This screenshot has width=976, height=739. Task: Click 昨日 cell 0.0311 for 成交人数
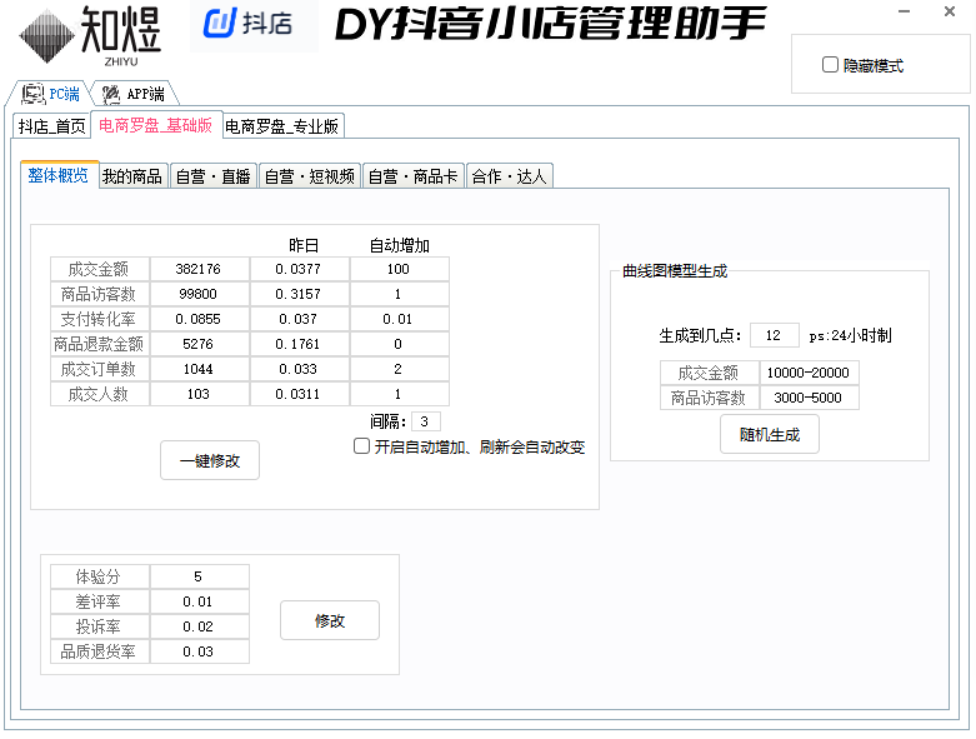click(299, 393)
